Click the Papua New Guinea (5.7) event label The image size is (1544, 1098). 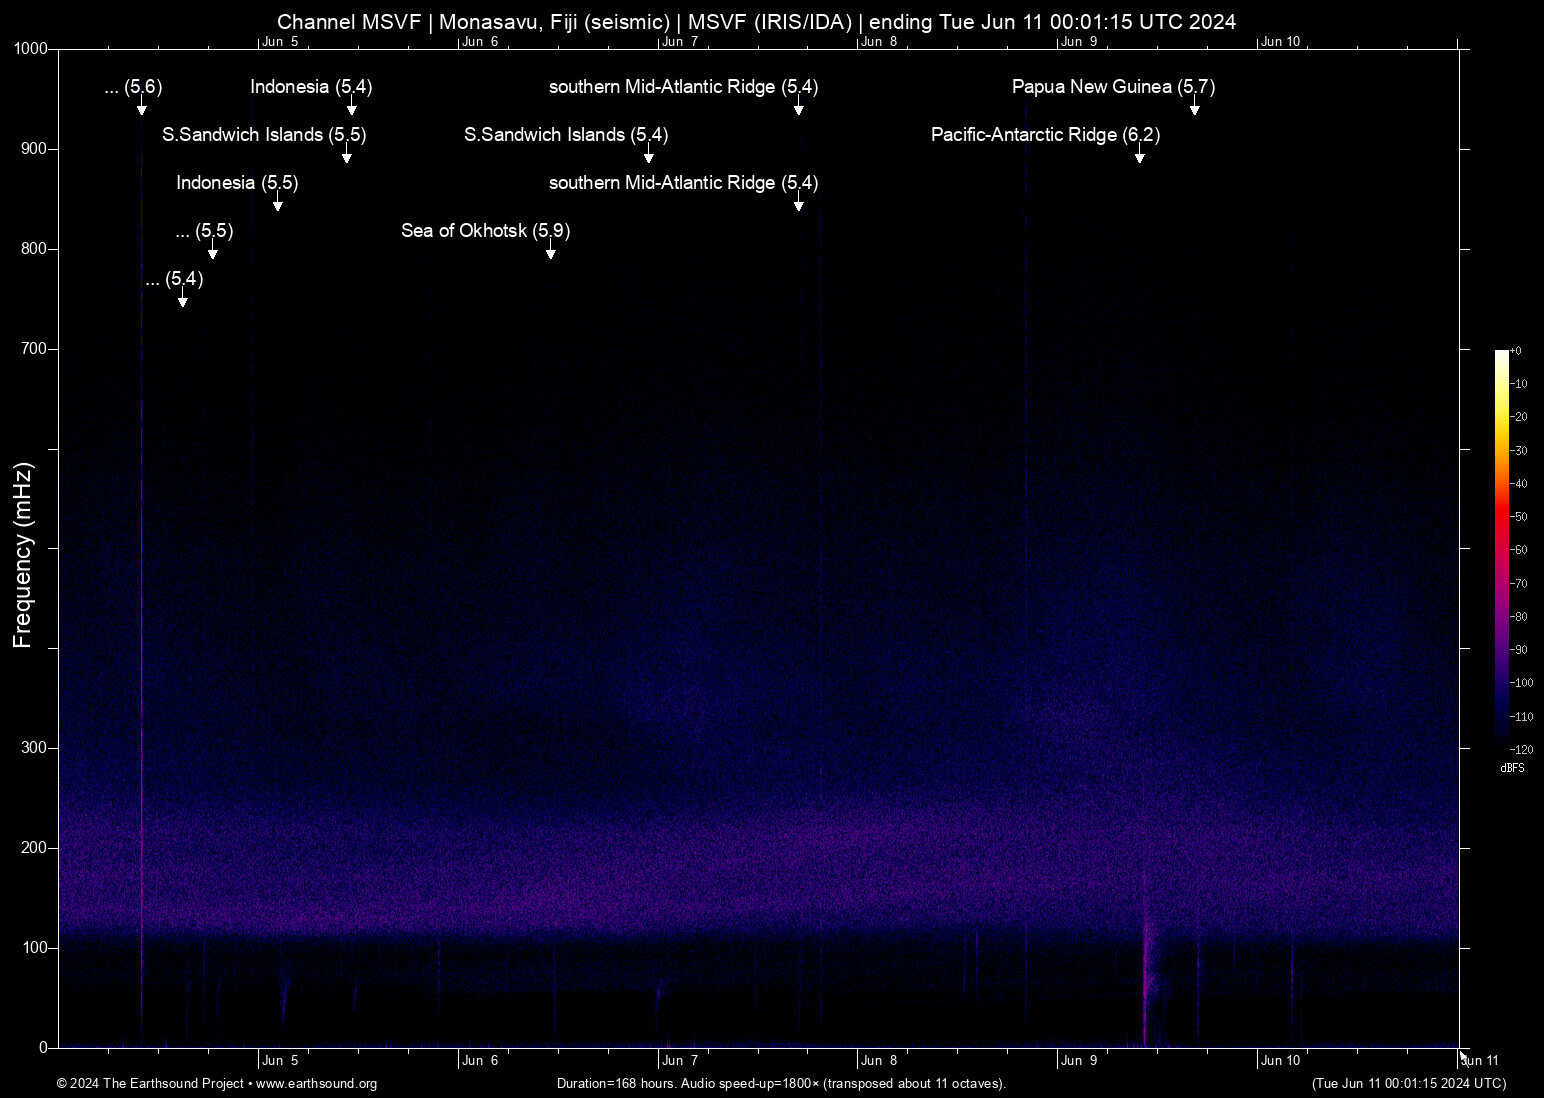[1113, 87]
